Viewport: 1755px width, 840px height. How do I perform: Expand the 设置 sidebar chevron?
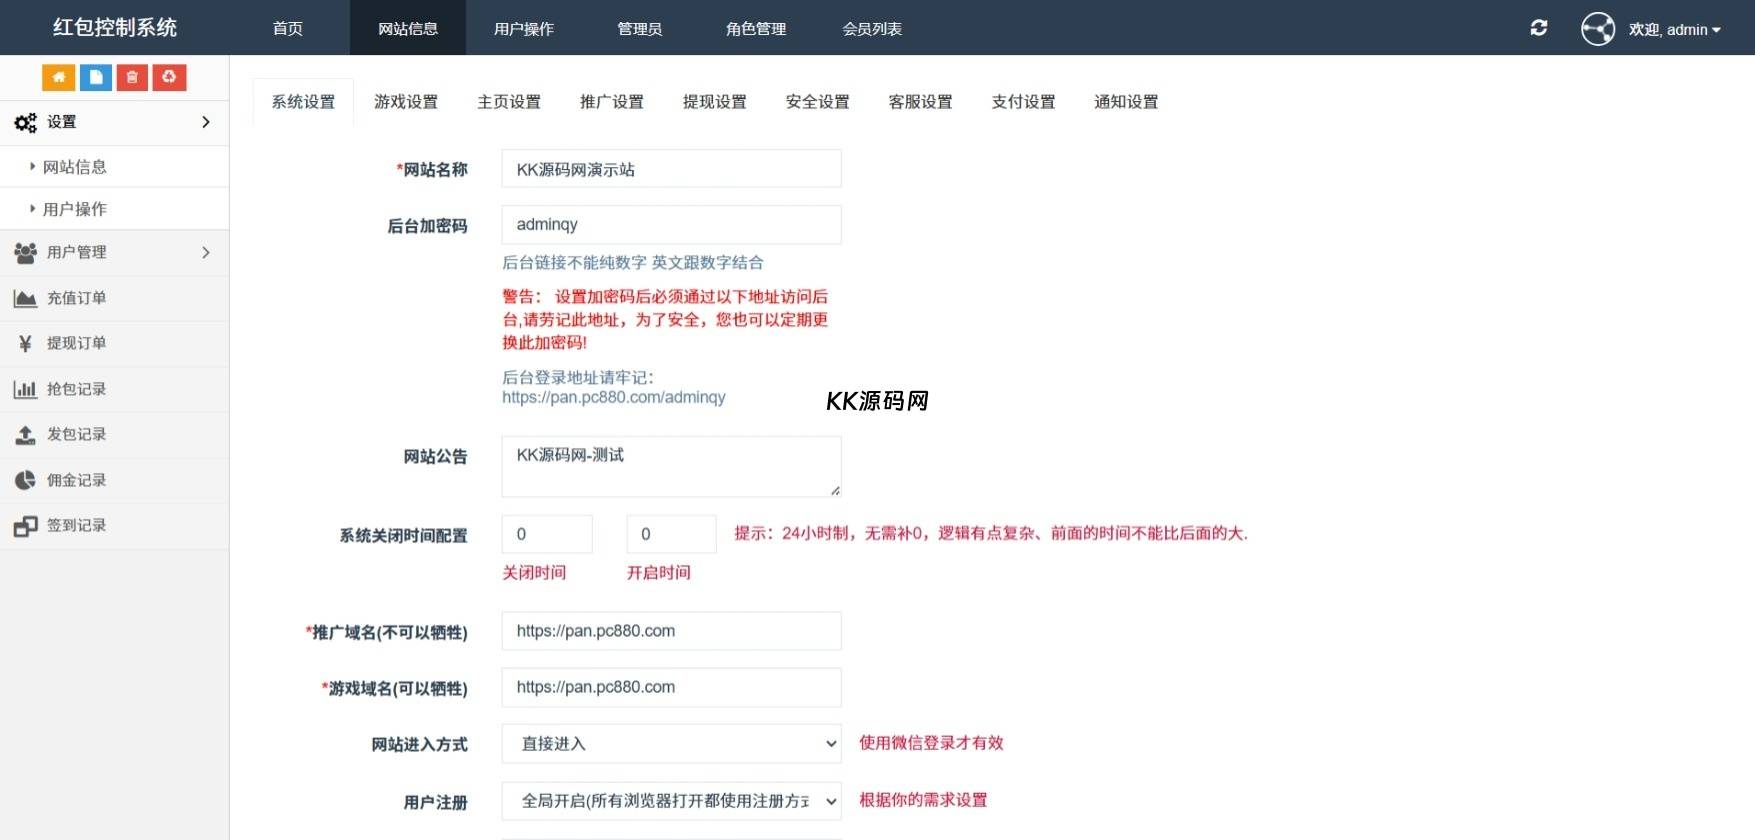pyautogui.click(x=206, y=122)
